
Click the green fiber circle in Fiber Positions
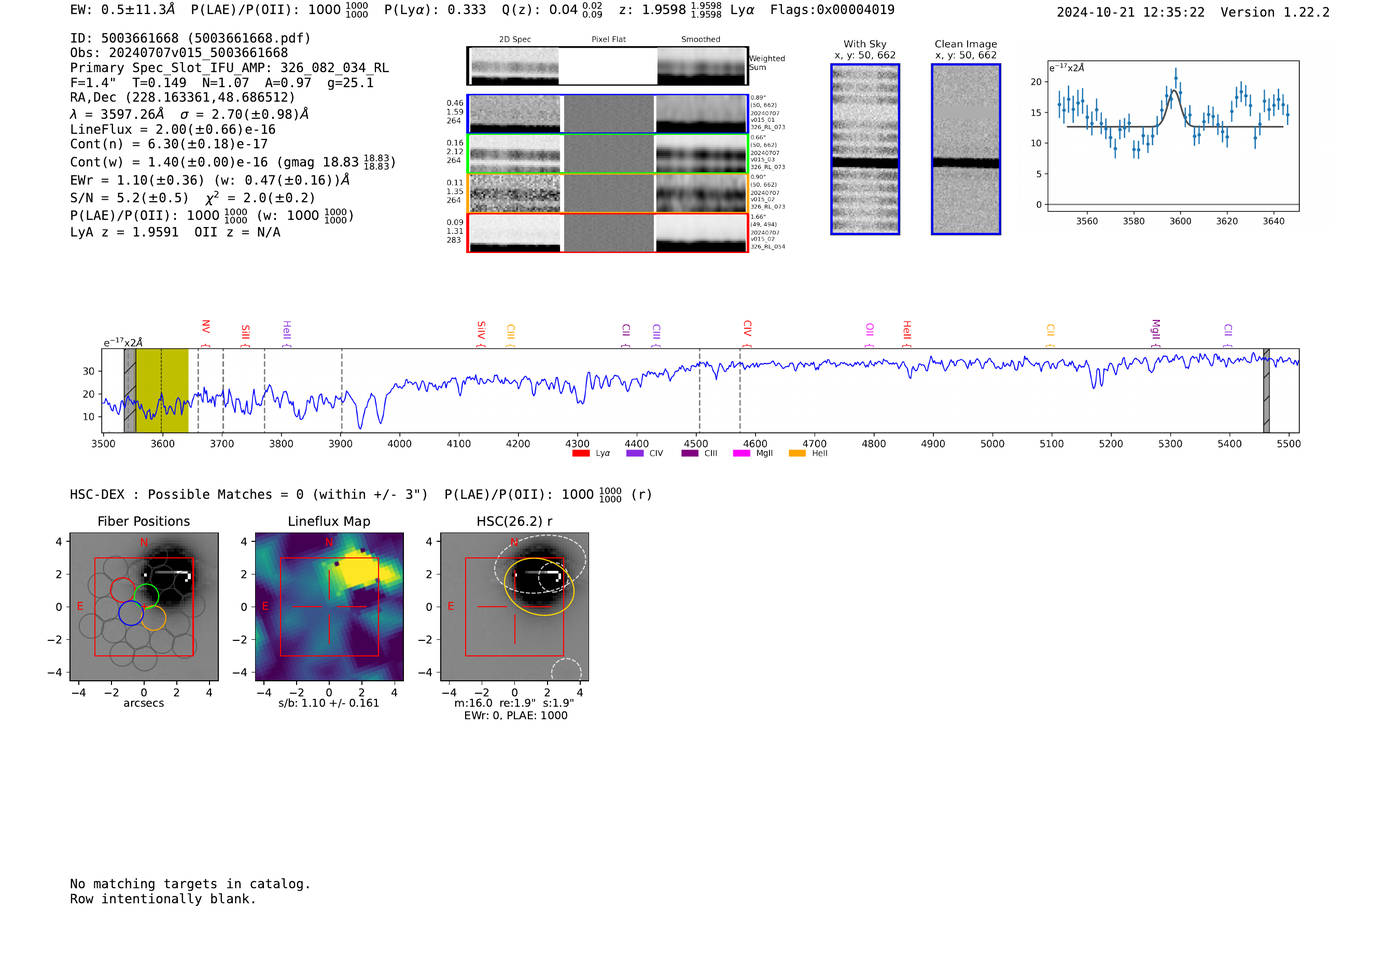146,597
